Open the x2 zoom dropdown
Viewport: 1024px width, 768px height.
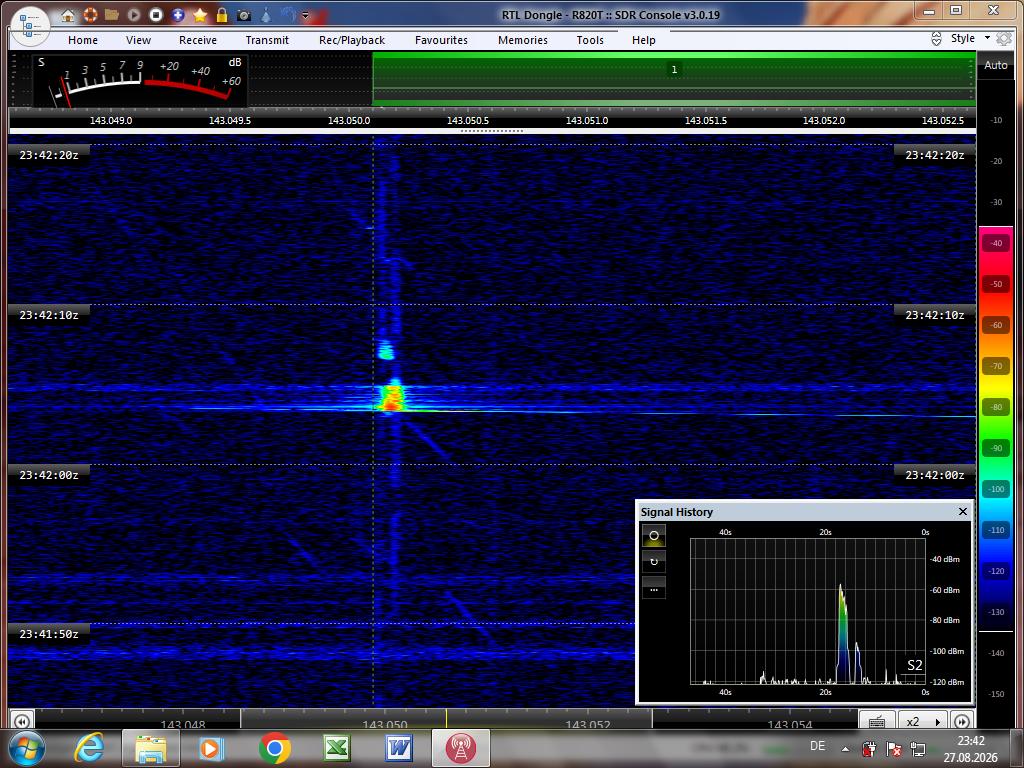[923, 721]
